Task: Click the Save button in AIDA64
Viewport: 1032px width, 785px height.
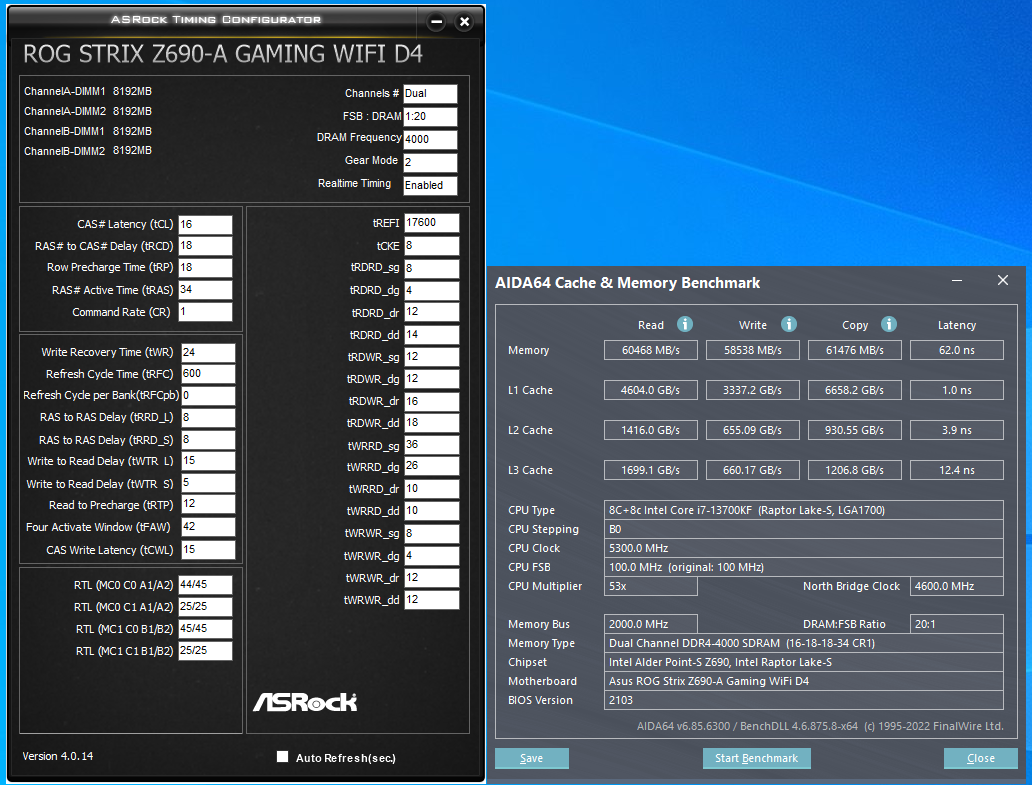Action: [531, 758]
